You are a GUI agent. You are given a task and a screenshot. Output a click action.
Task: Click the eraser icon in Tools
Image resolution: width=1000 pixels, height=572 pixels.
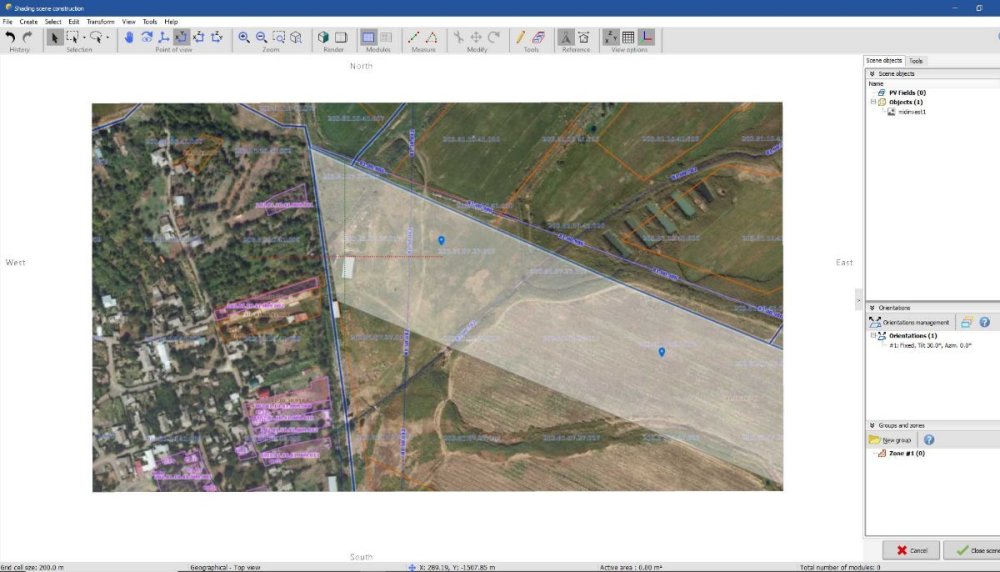(539, 37)
